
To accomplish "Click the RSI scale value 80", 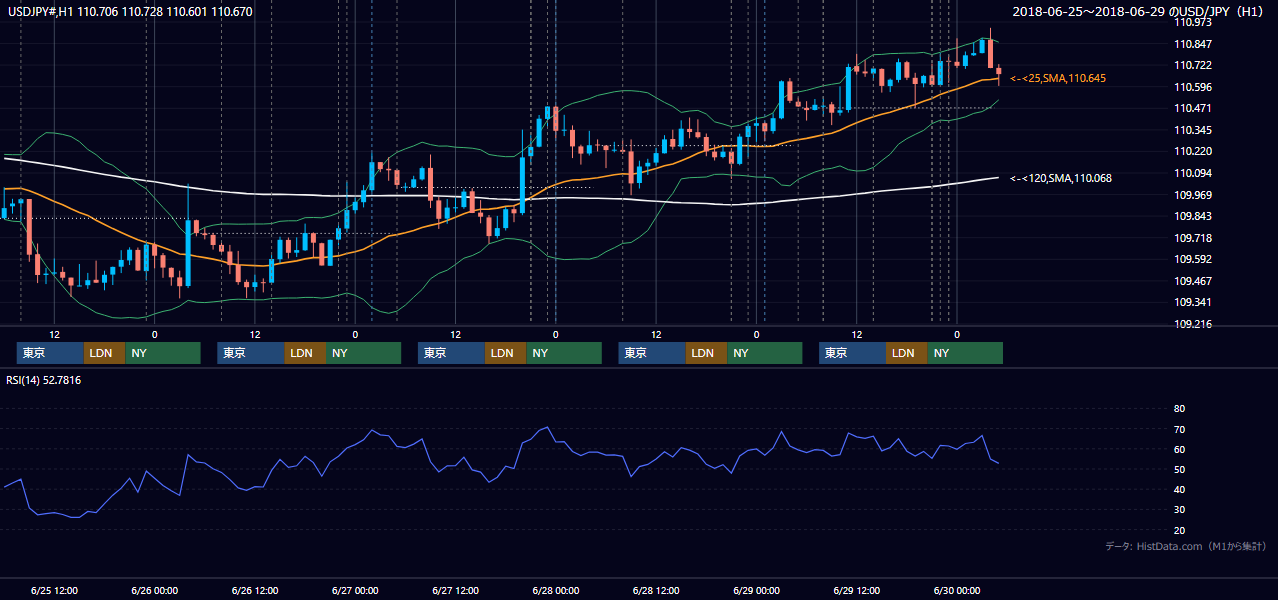I will pyautogui.click(x=1179, y=409).
